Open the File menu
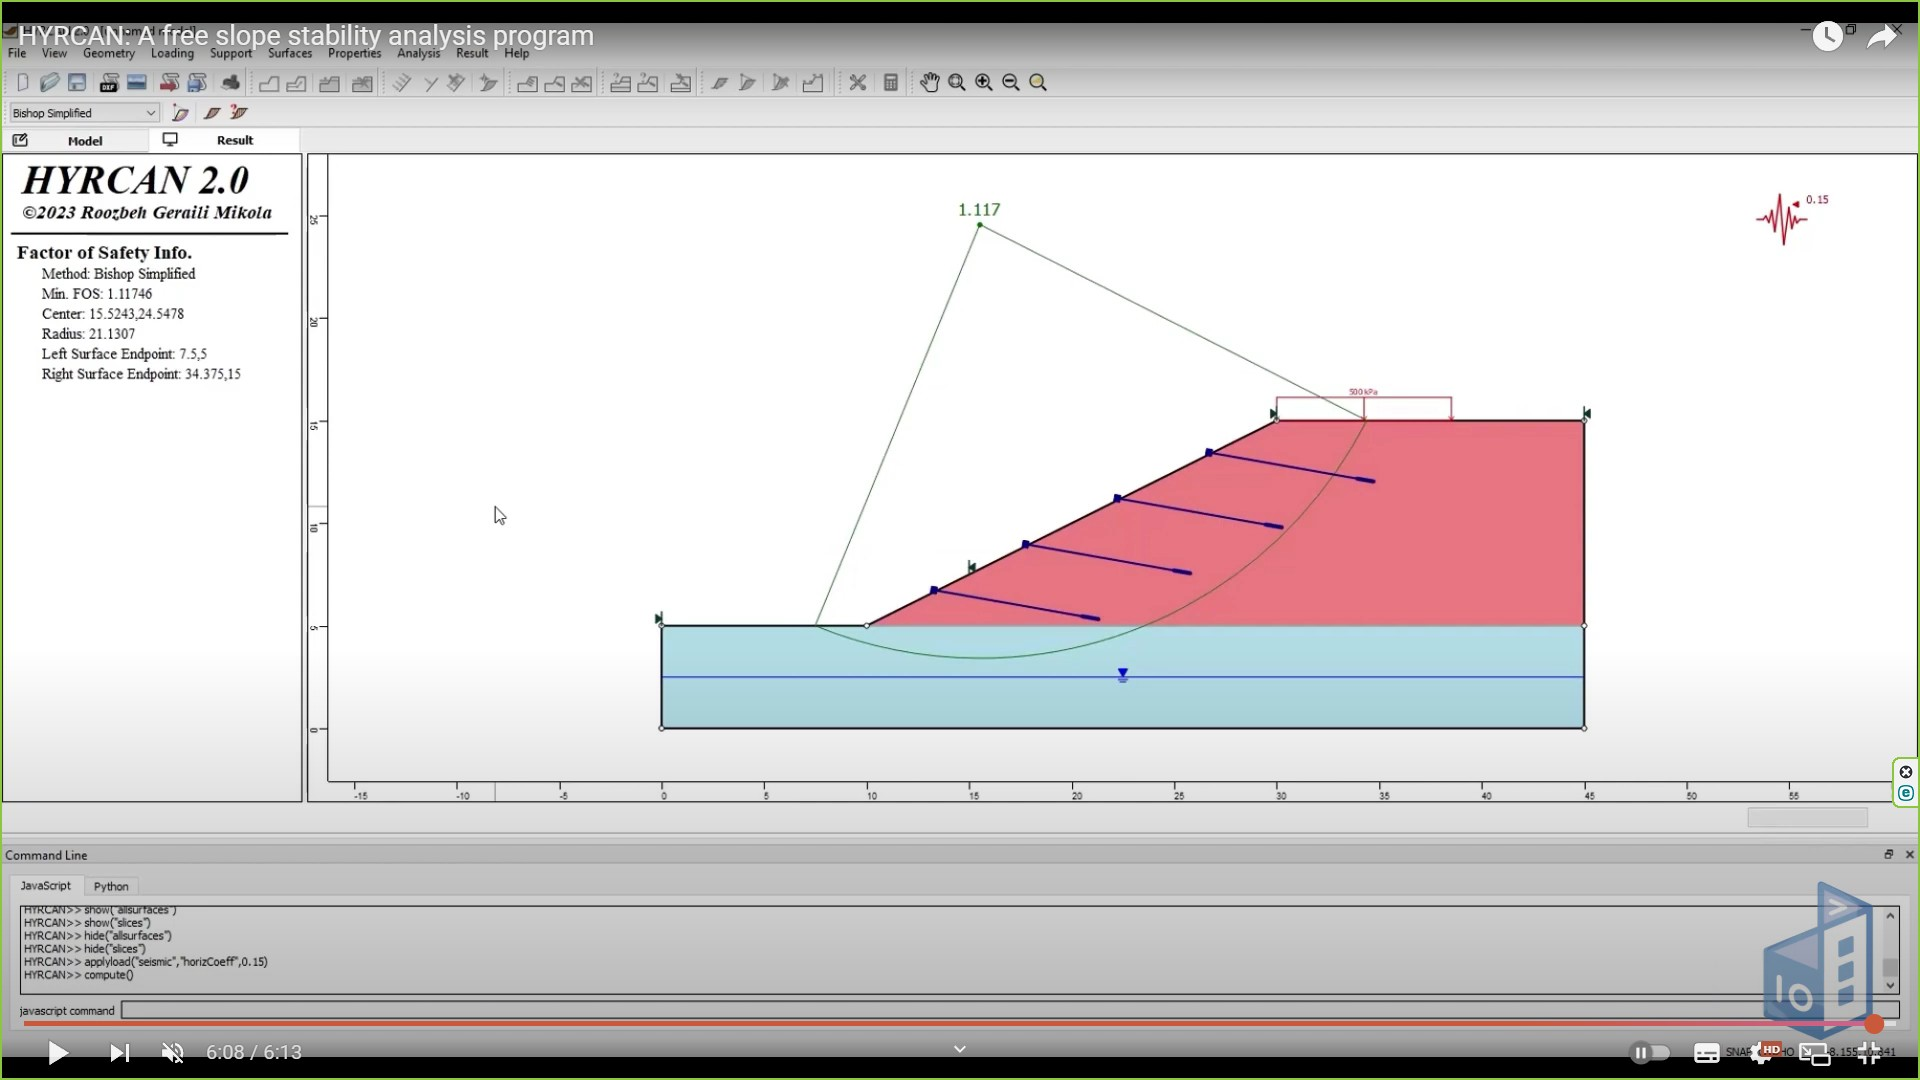This screenshot has width=1920, height=1080. point(17,54)
